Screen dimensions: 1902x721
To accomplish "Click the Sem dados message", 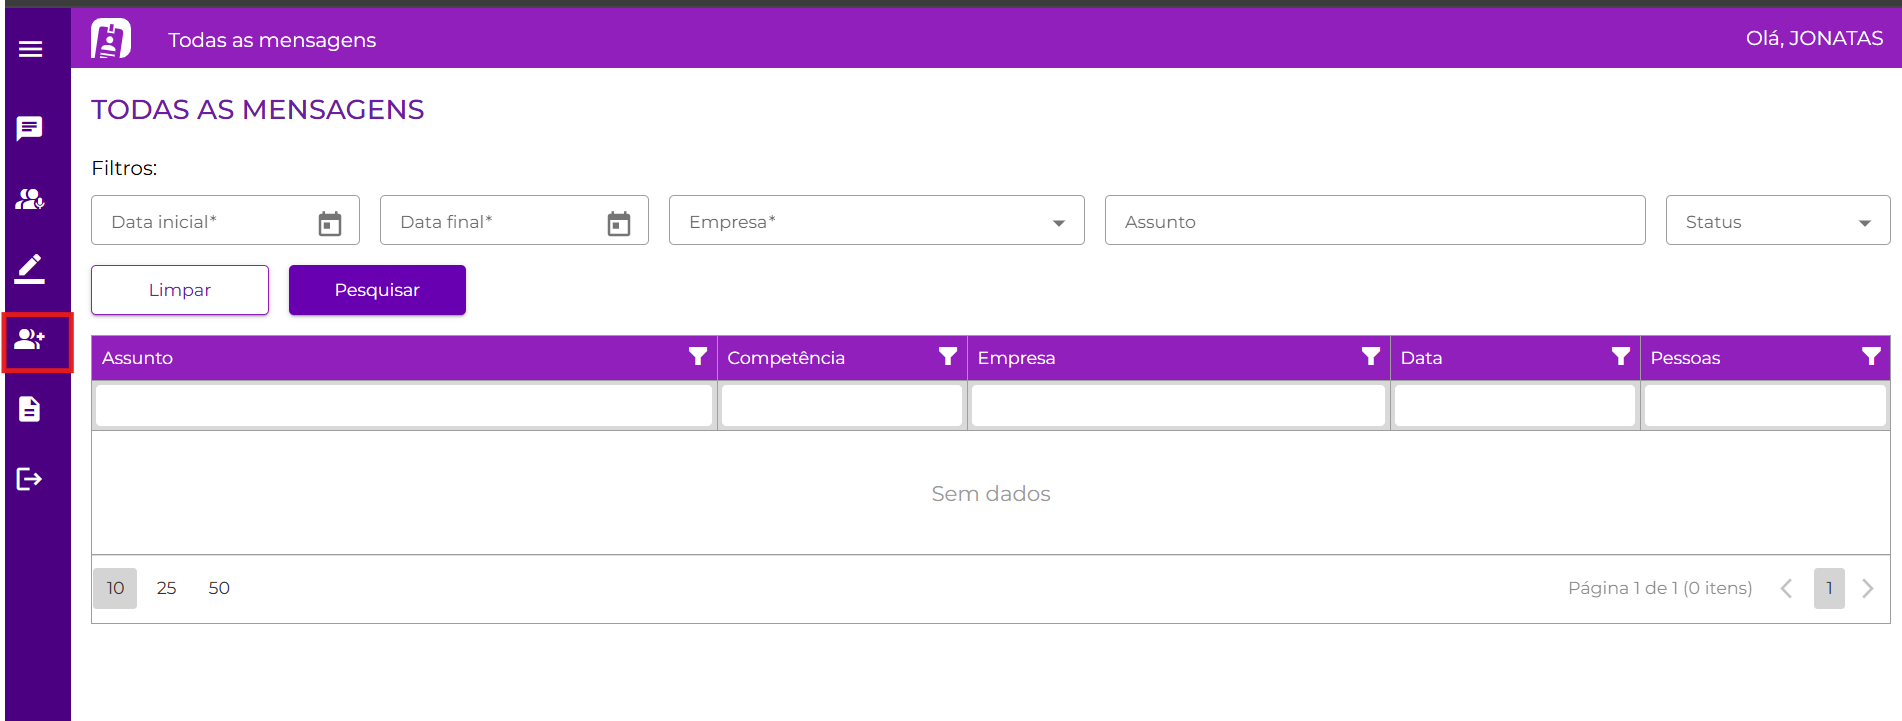I will pyautogui.click(x=991, y=493).
